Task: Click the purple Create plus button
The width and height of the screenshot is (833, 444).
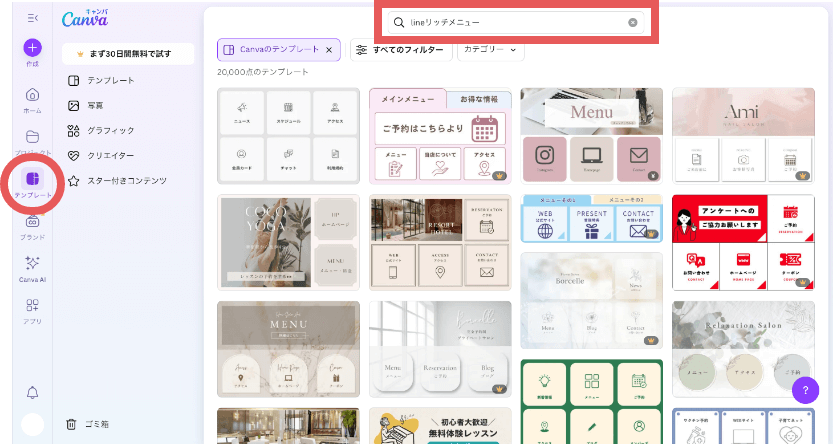Action: point(33,48)
